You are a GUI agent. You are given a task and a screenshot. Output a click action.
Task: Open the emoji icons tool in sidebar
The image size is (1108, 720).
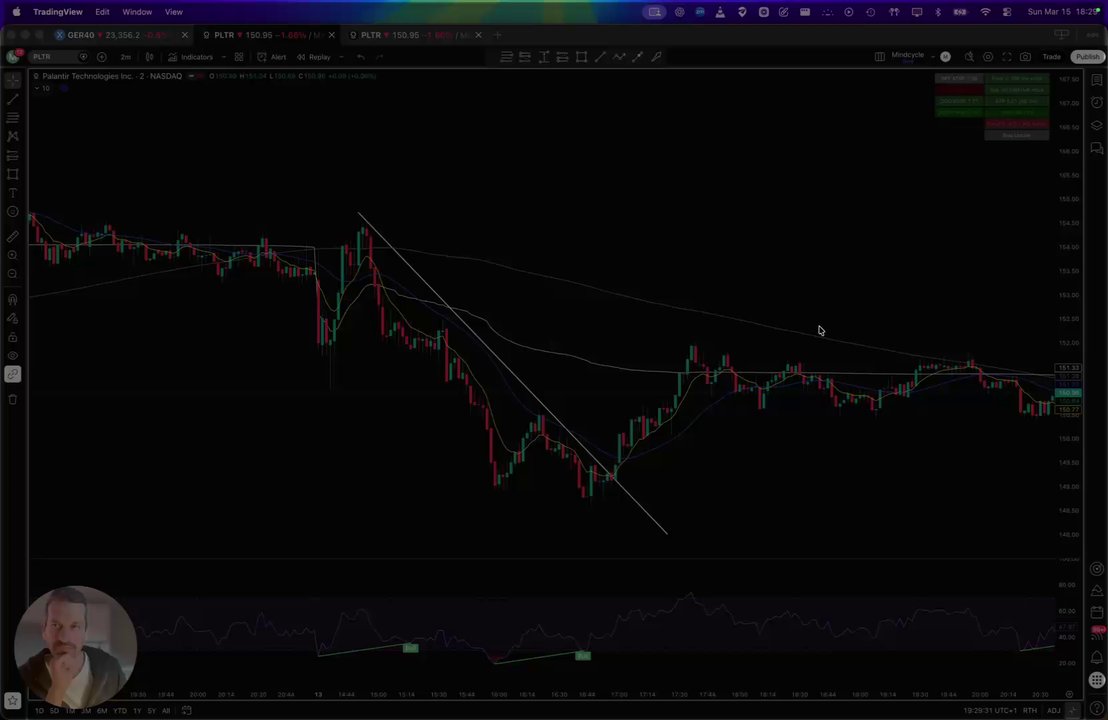(13, 212)
